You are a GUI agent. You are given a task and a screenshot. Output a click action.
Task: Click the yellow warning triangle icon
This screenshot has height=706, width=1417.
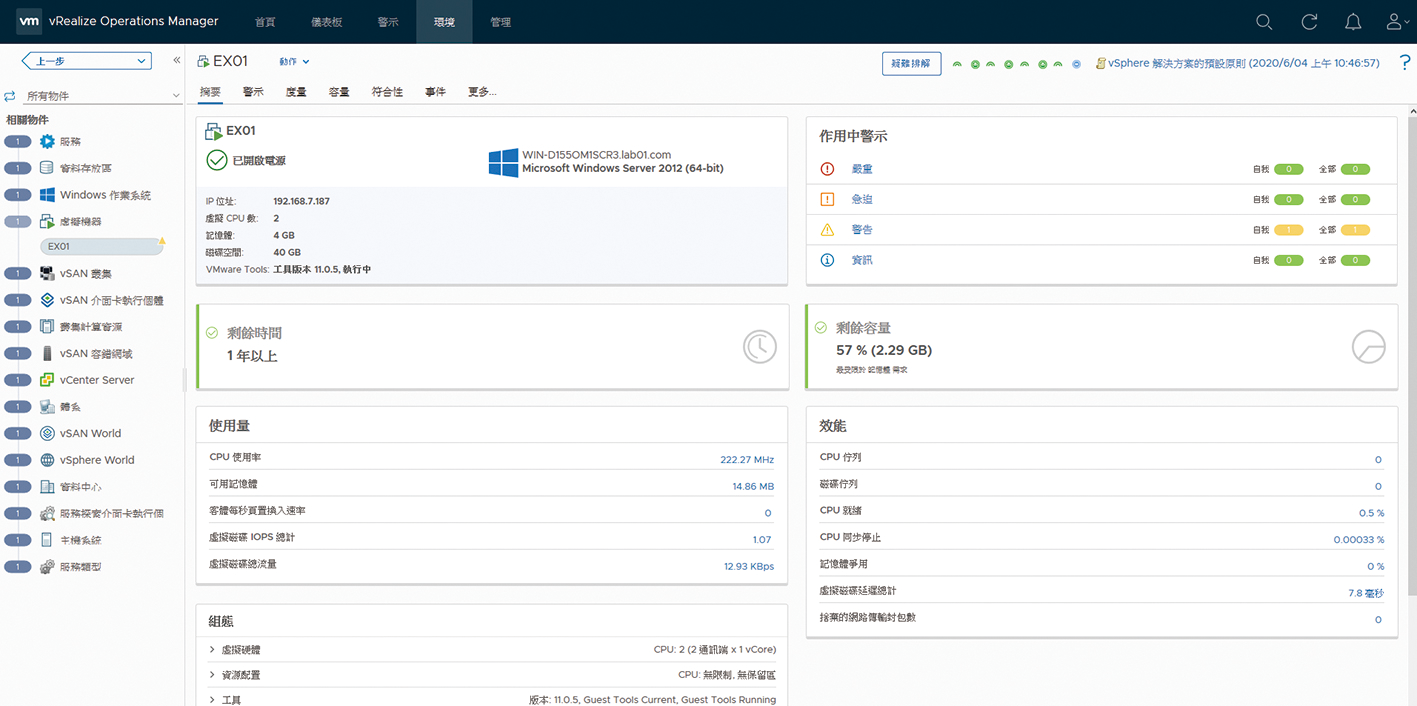point(827,230)
